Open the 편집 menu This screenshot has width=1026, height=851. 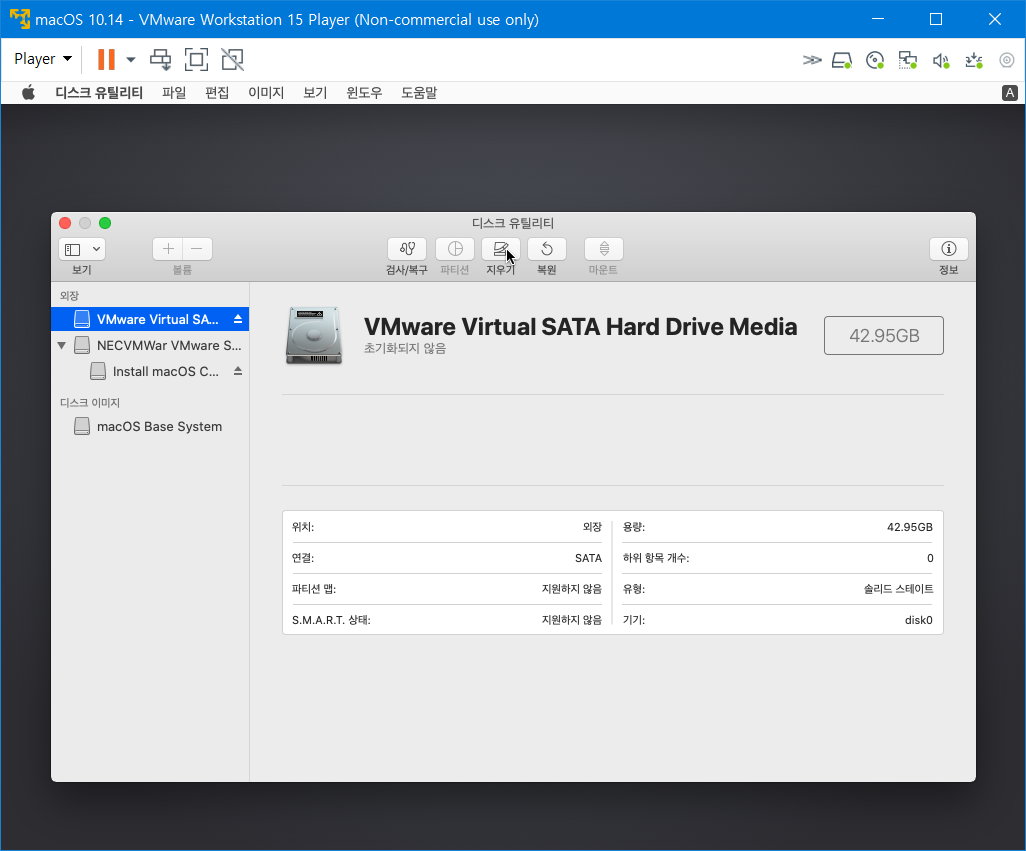[x=217, y=93]
